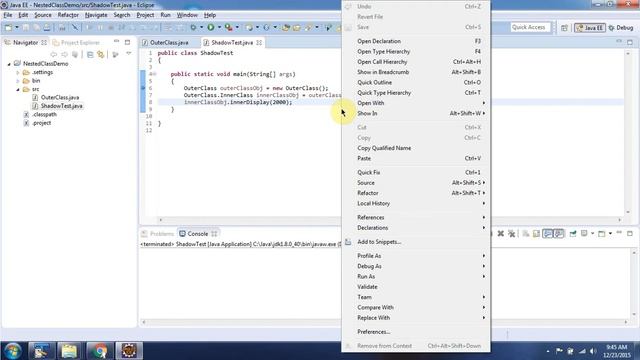
Task: Click the Navigator Forward arrow icon
Action: point(64,54)
